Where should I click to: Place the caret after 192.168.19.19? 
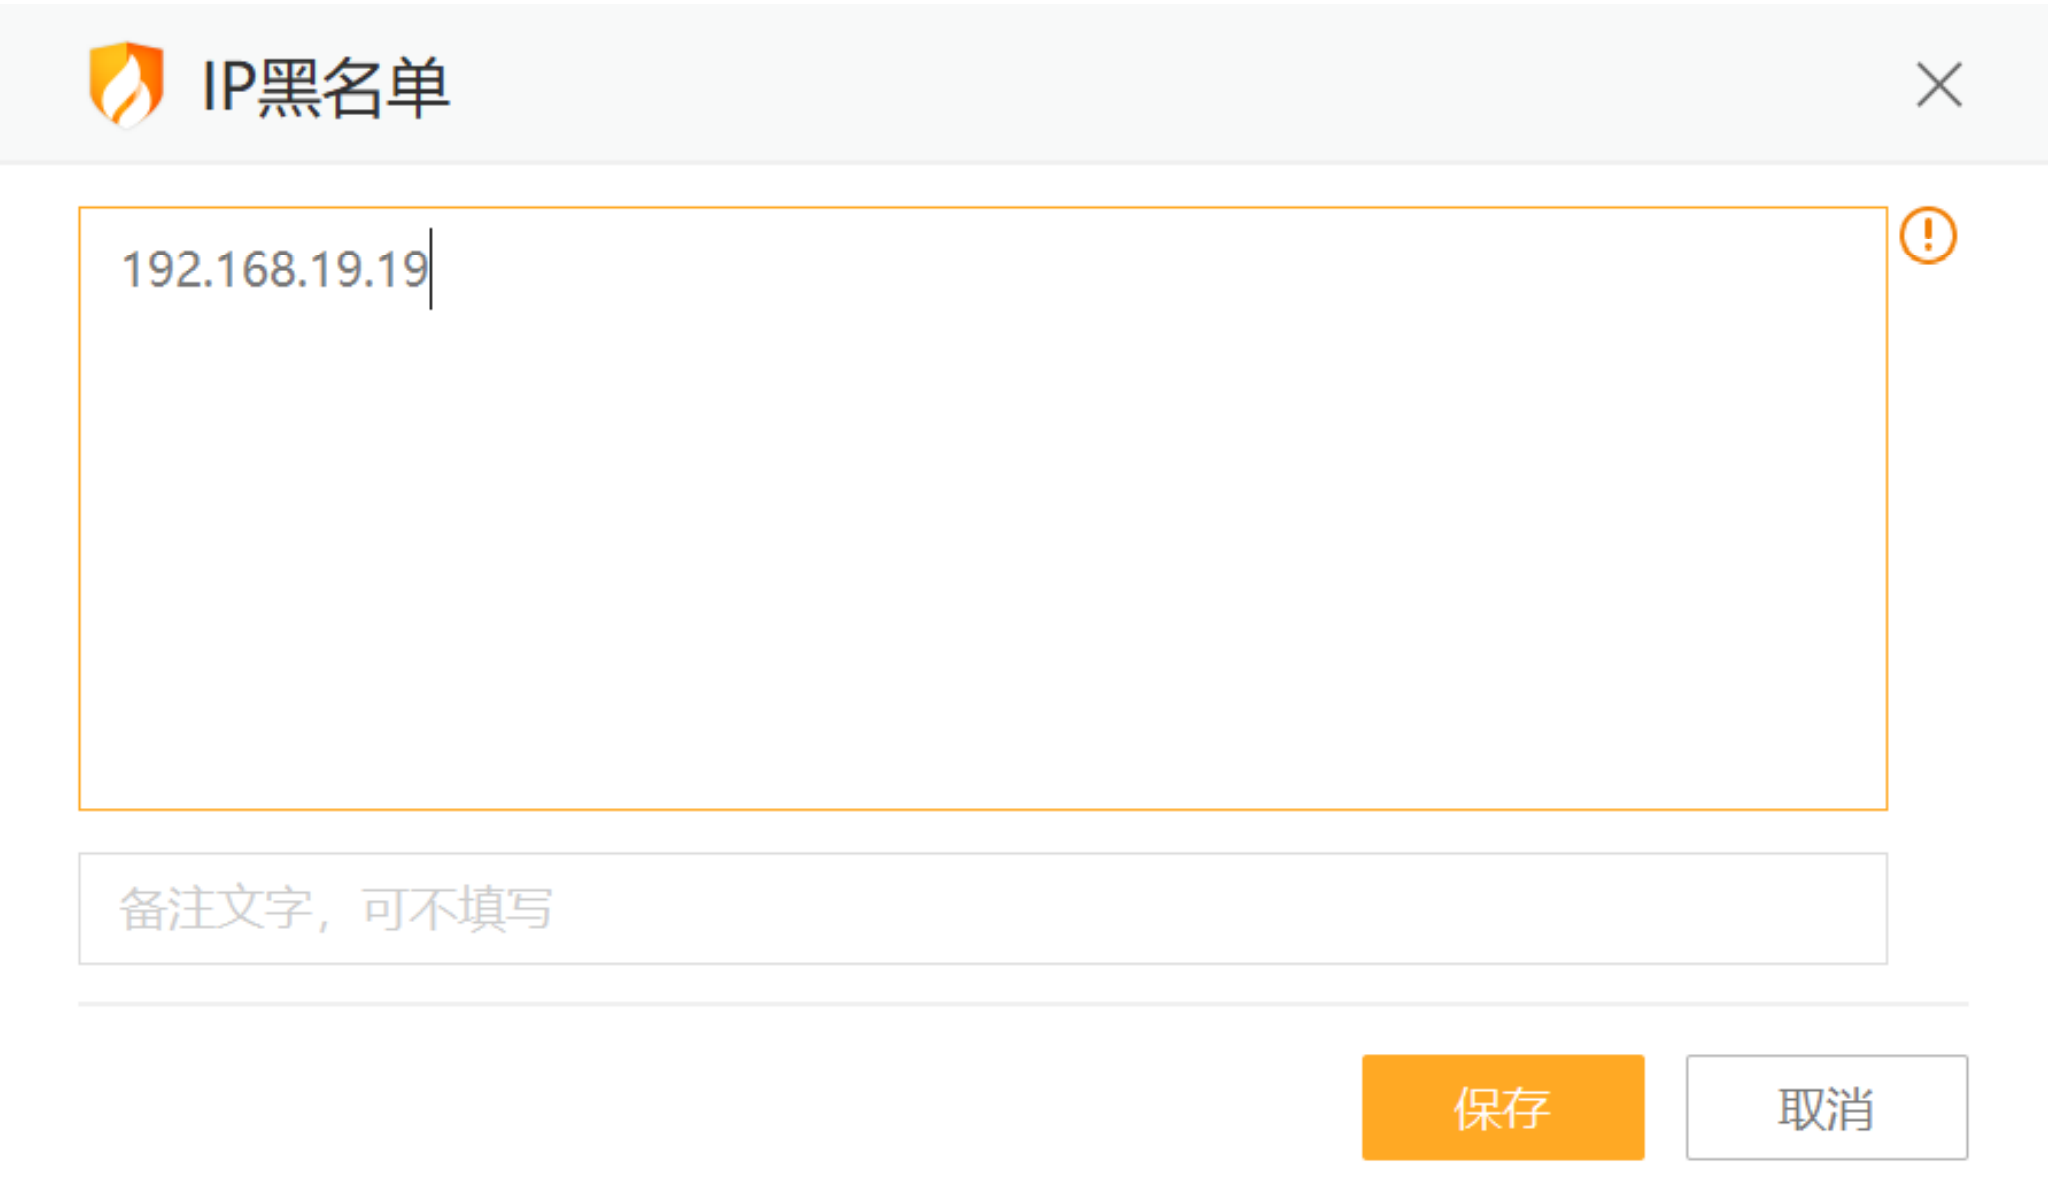(x=430, y=270)
